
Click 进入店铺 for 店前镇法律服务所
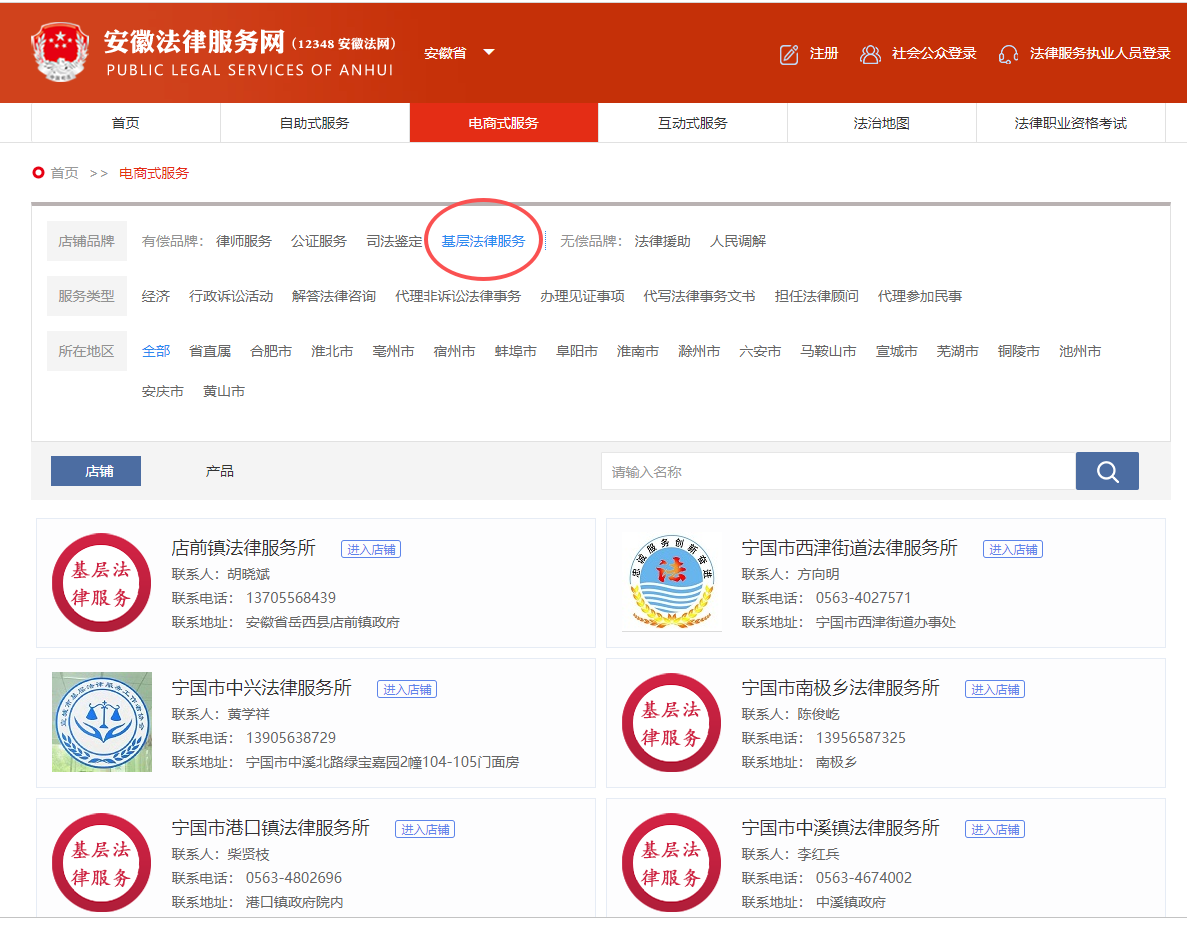tap(371, 549)
